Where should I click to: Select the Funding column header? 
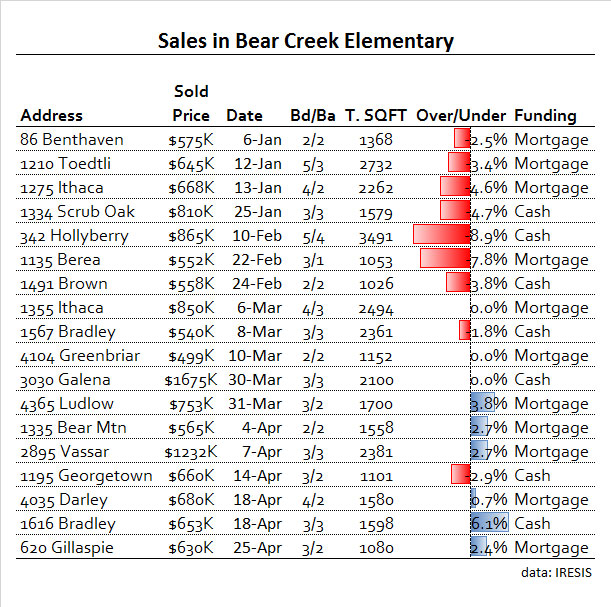click(x=546, y=115)
